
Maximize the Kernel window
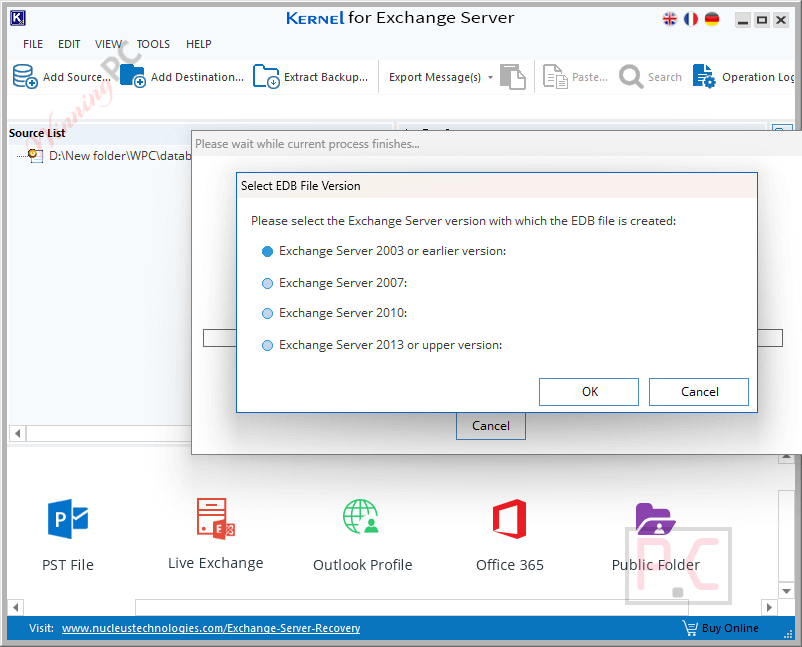click(762, 20)
